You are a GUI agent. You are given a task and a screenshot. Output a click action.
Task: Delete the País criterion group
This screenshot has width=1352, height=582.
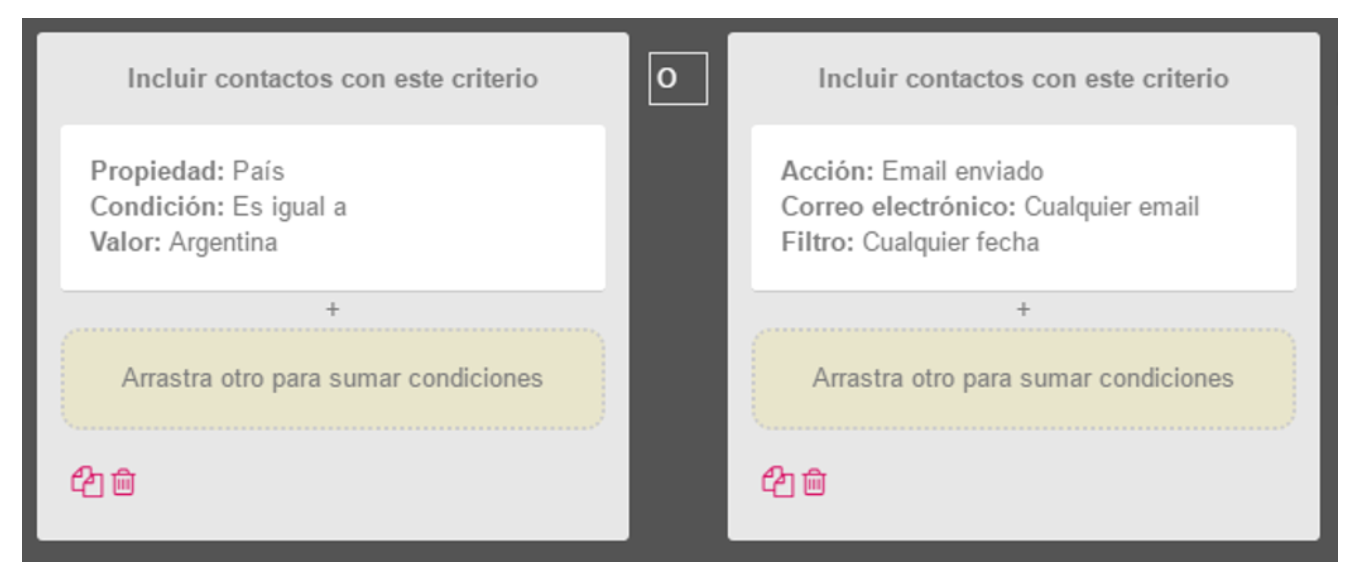coord(123,483)
